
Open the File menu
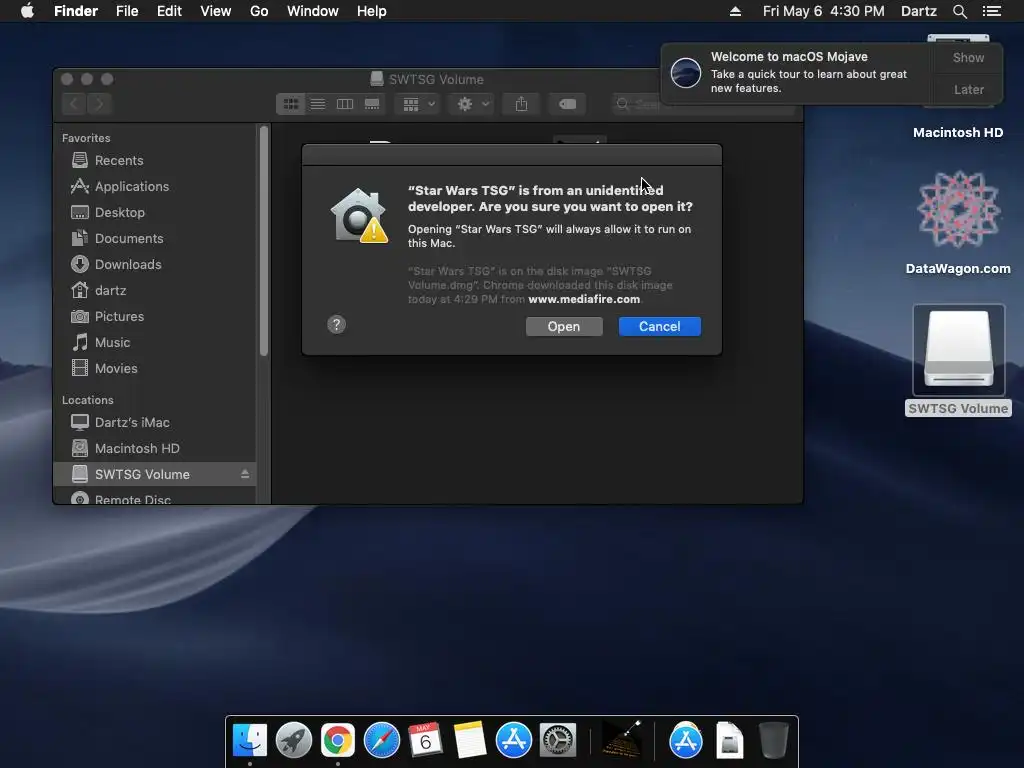127,11
